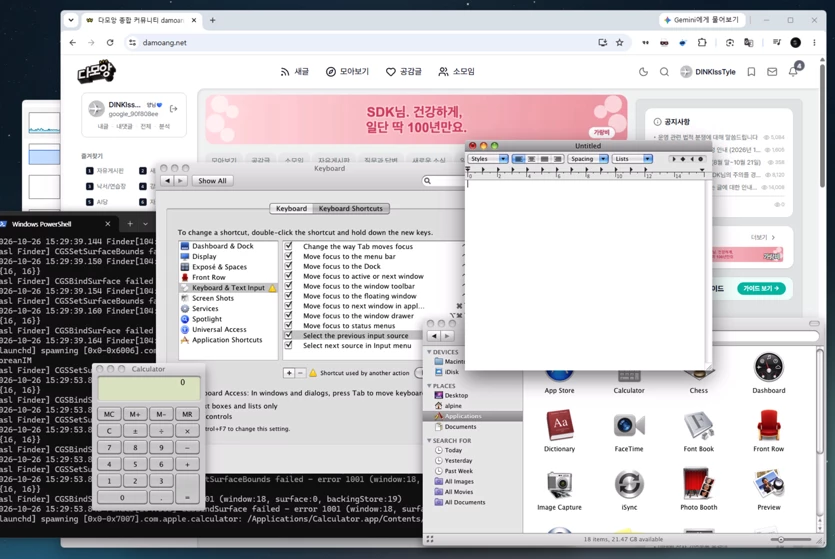Launch the Front Row app
This screenshot has width=835, height=559.
(x=768, y=425)
